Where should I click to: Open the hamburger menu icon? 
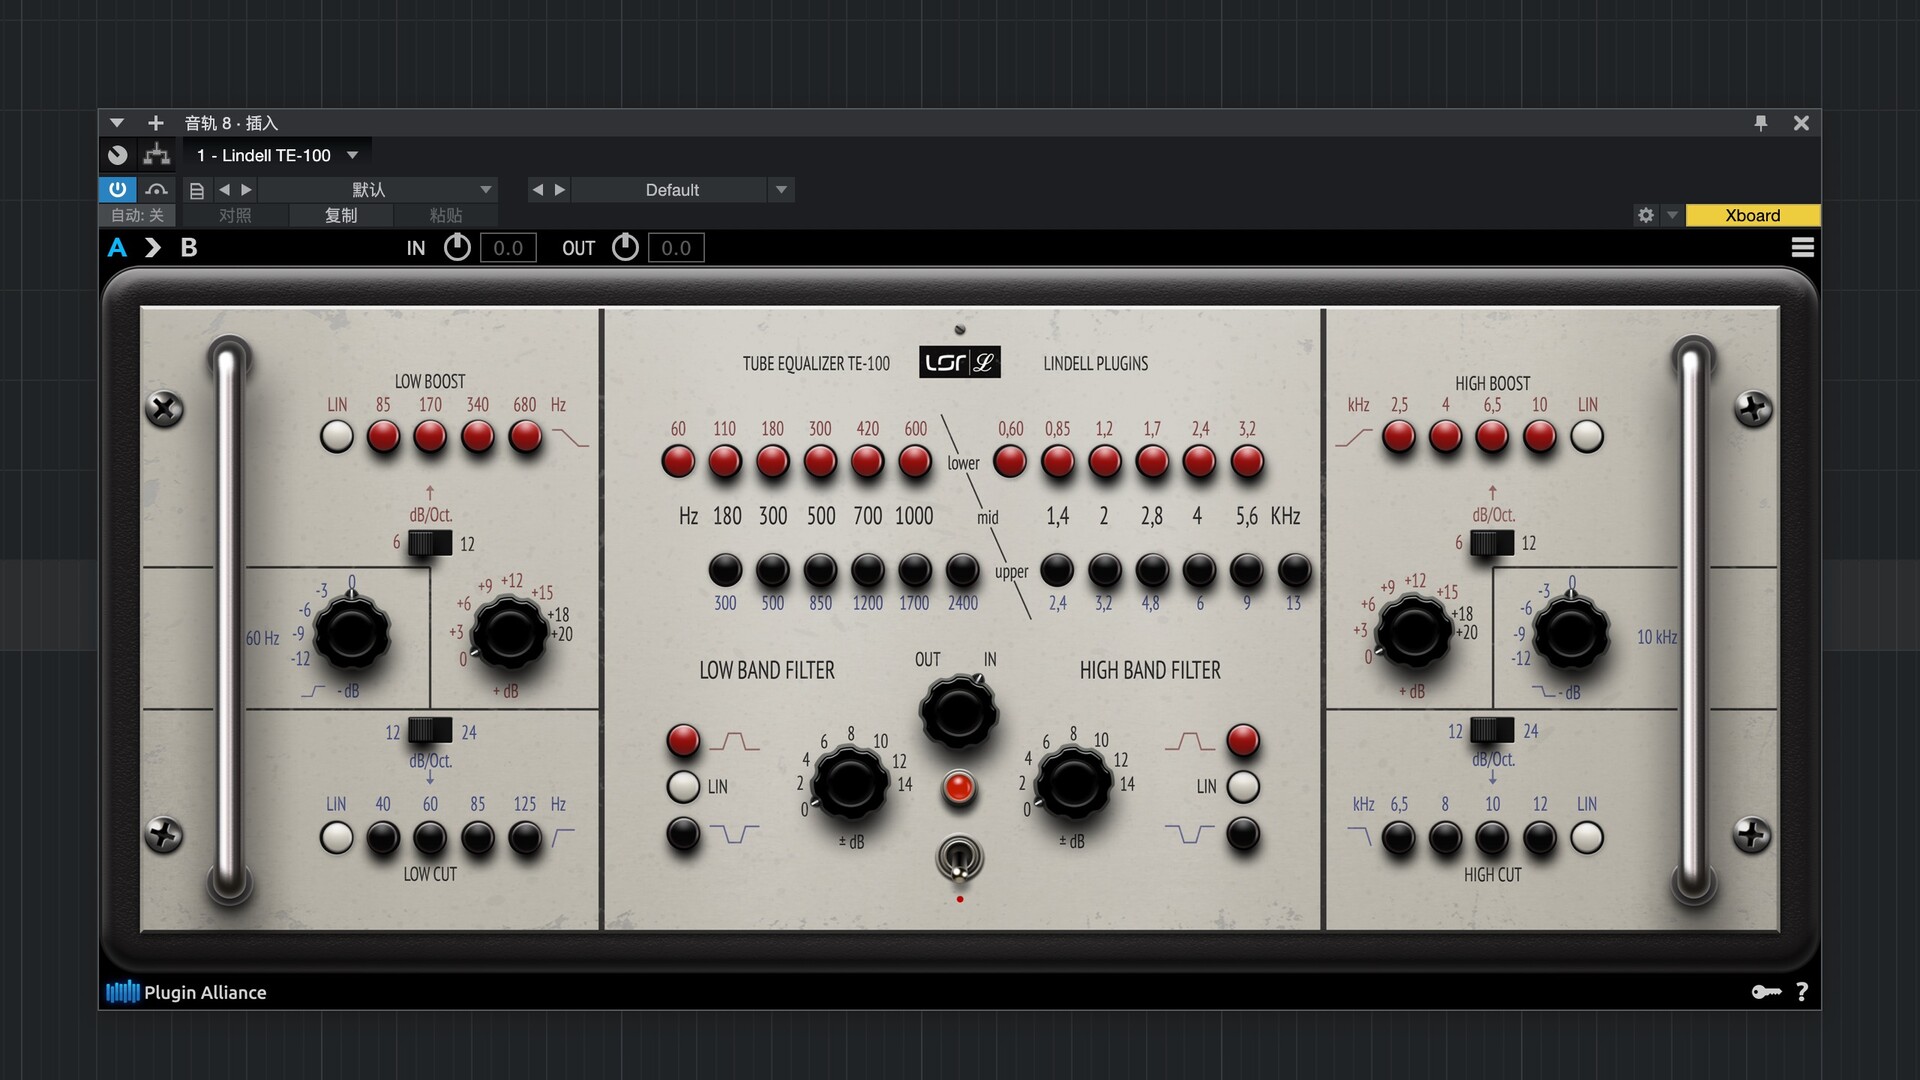click(1802, 247)
